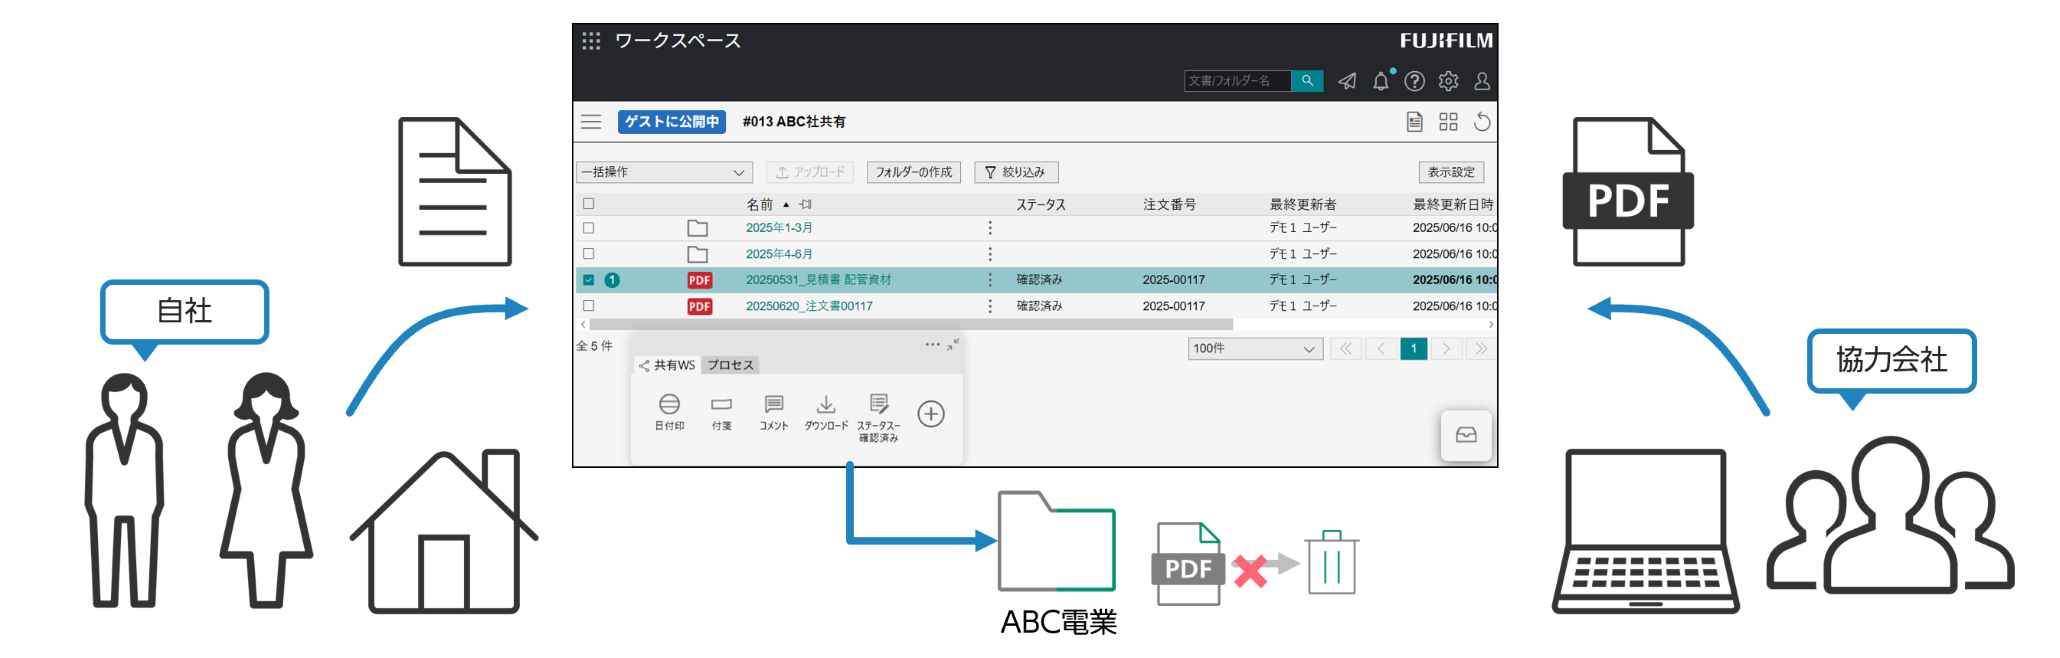Screen dimensions: 2060x658
Task: Click the ダウンロード download icon
Action: point(826,405)
